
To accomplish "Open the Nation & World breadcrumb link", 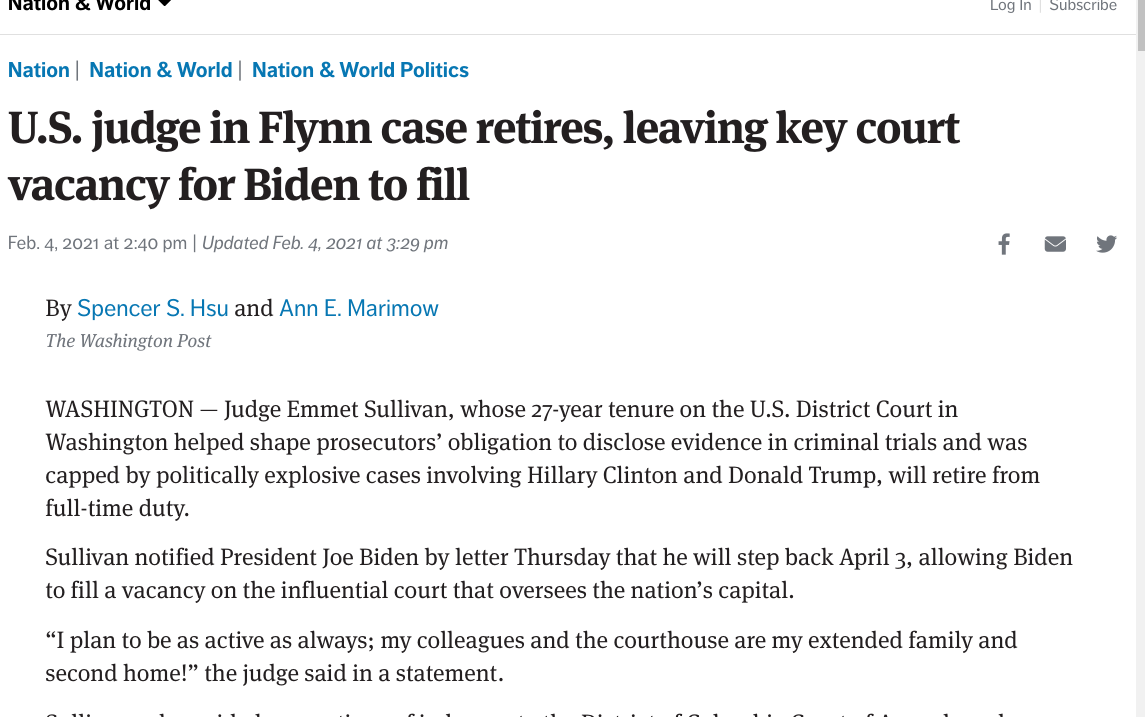I will (161, 70).
